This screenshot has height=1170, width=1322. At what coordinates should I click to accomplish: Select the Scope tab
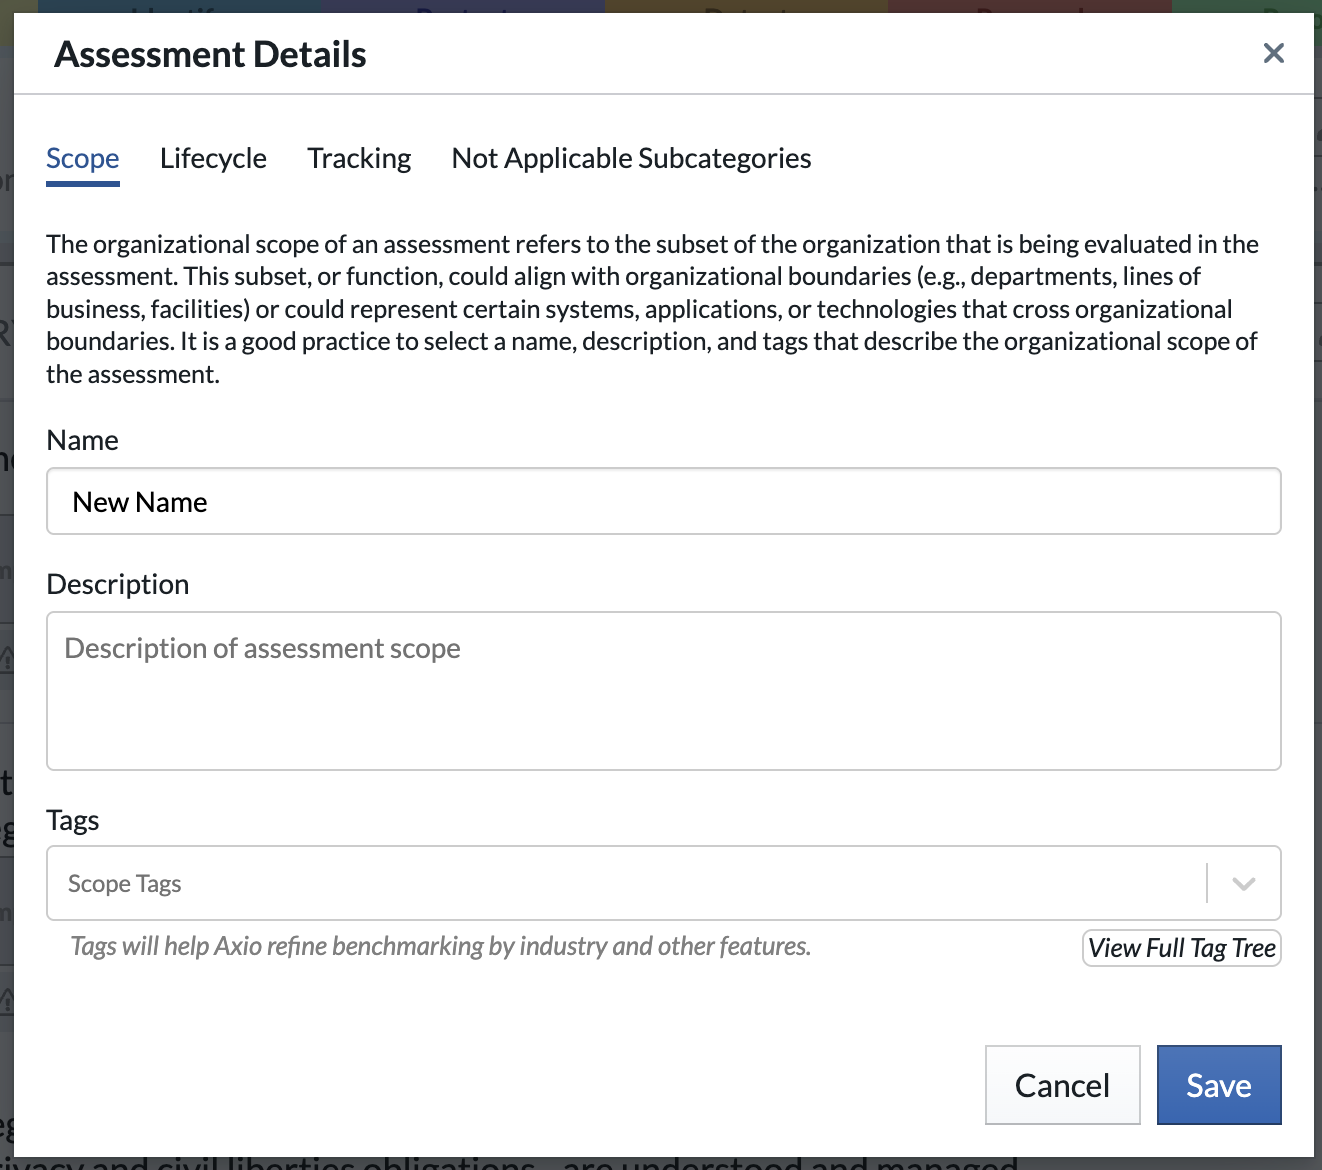click(x=83, y=158)
